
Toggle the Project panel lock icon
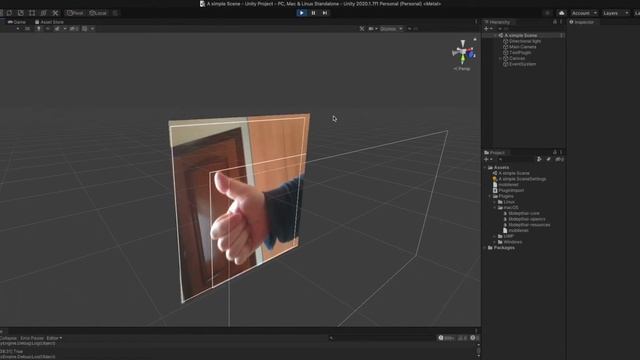(555, 152)
